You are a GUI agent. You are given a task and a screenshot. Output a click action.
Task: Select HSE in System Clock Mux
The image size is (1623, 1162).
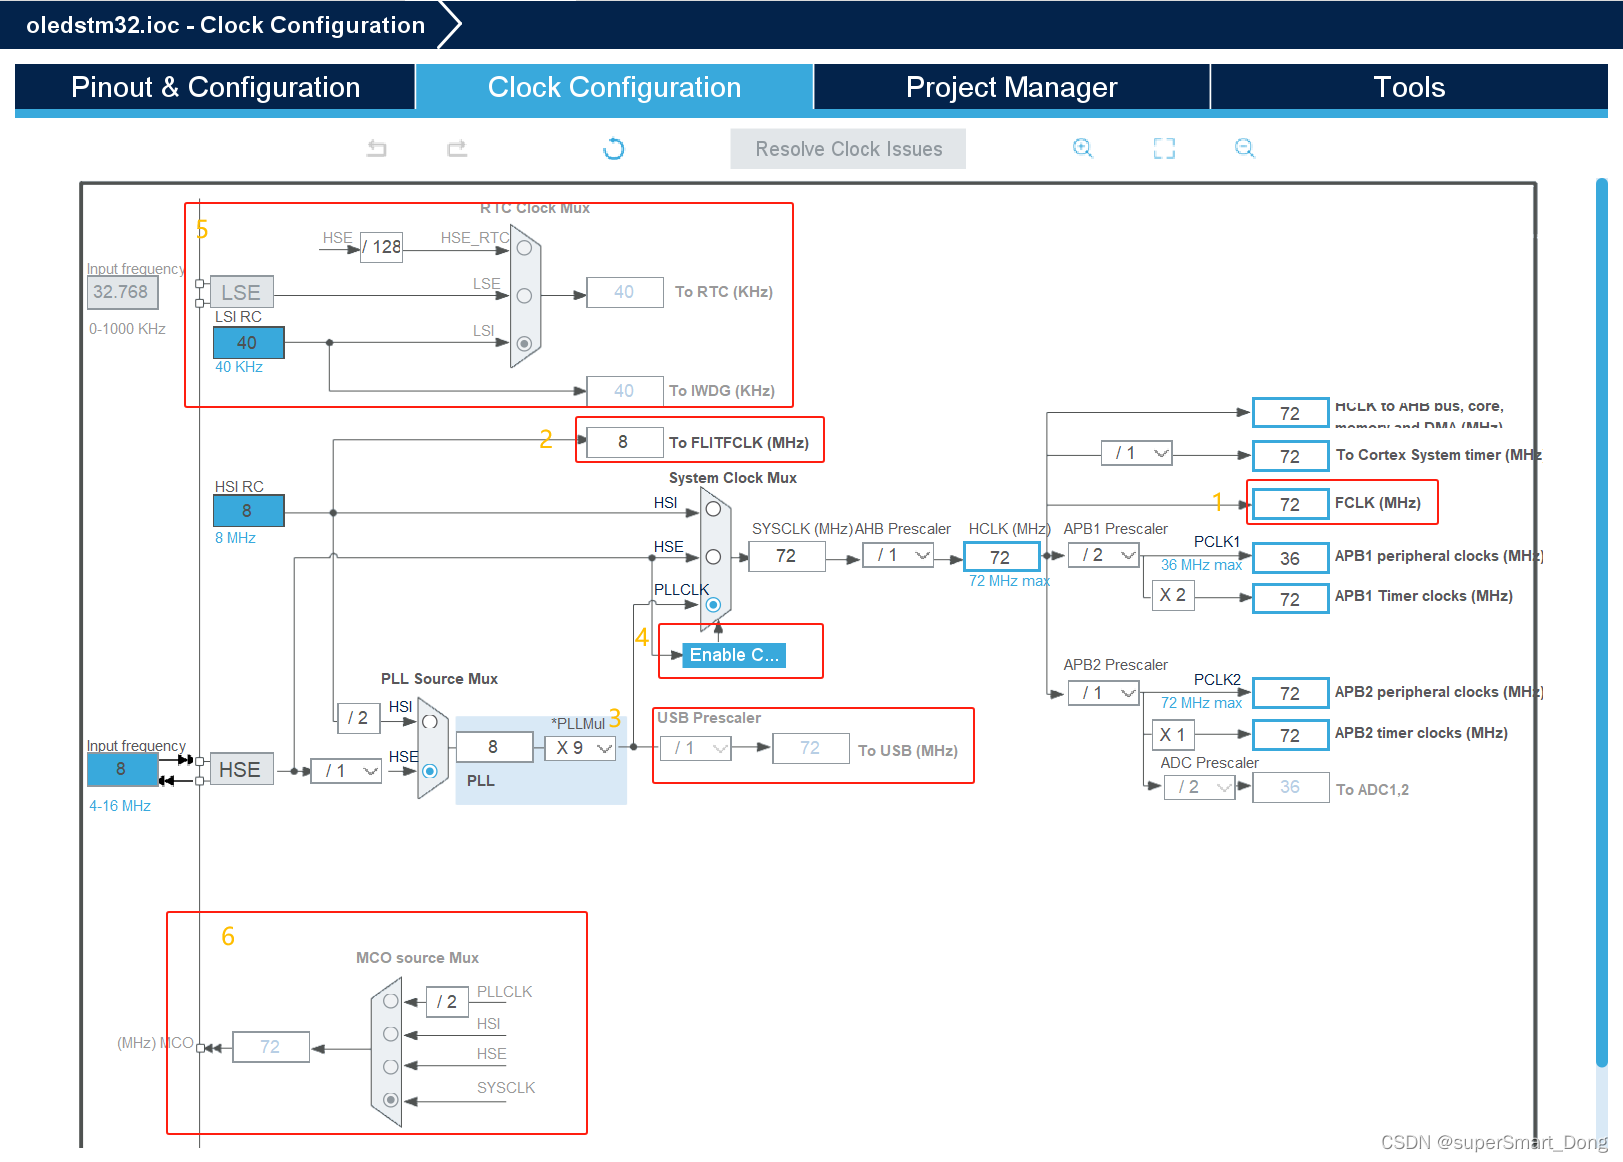tap(713, 557)
